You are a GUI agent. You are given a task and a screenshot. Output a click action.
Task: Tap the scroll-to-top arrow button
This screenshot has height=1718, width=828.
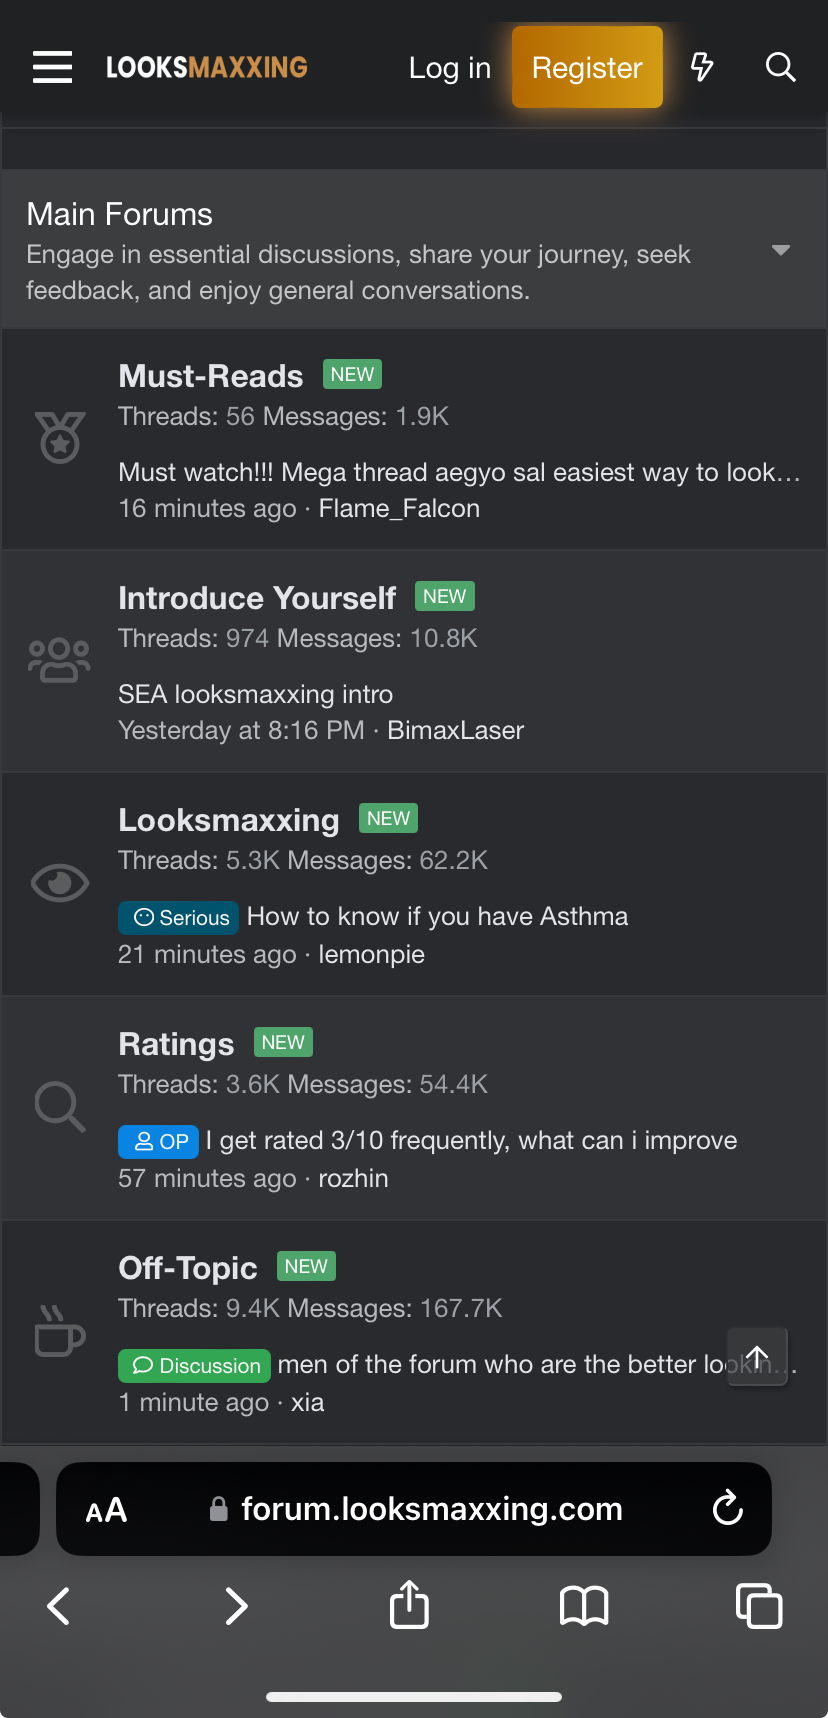pyautogui.click(x=757, y=1357)
